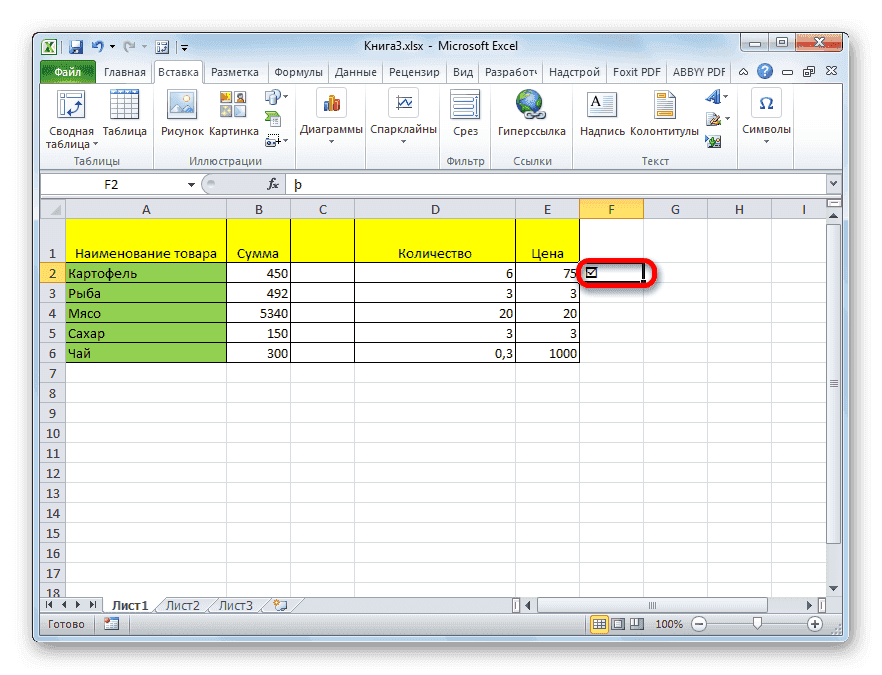Insert a symbol via Символы
Image resolution: width=882 pixels, height=675 pixels.
click(765, 115)
